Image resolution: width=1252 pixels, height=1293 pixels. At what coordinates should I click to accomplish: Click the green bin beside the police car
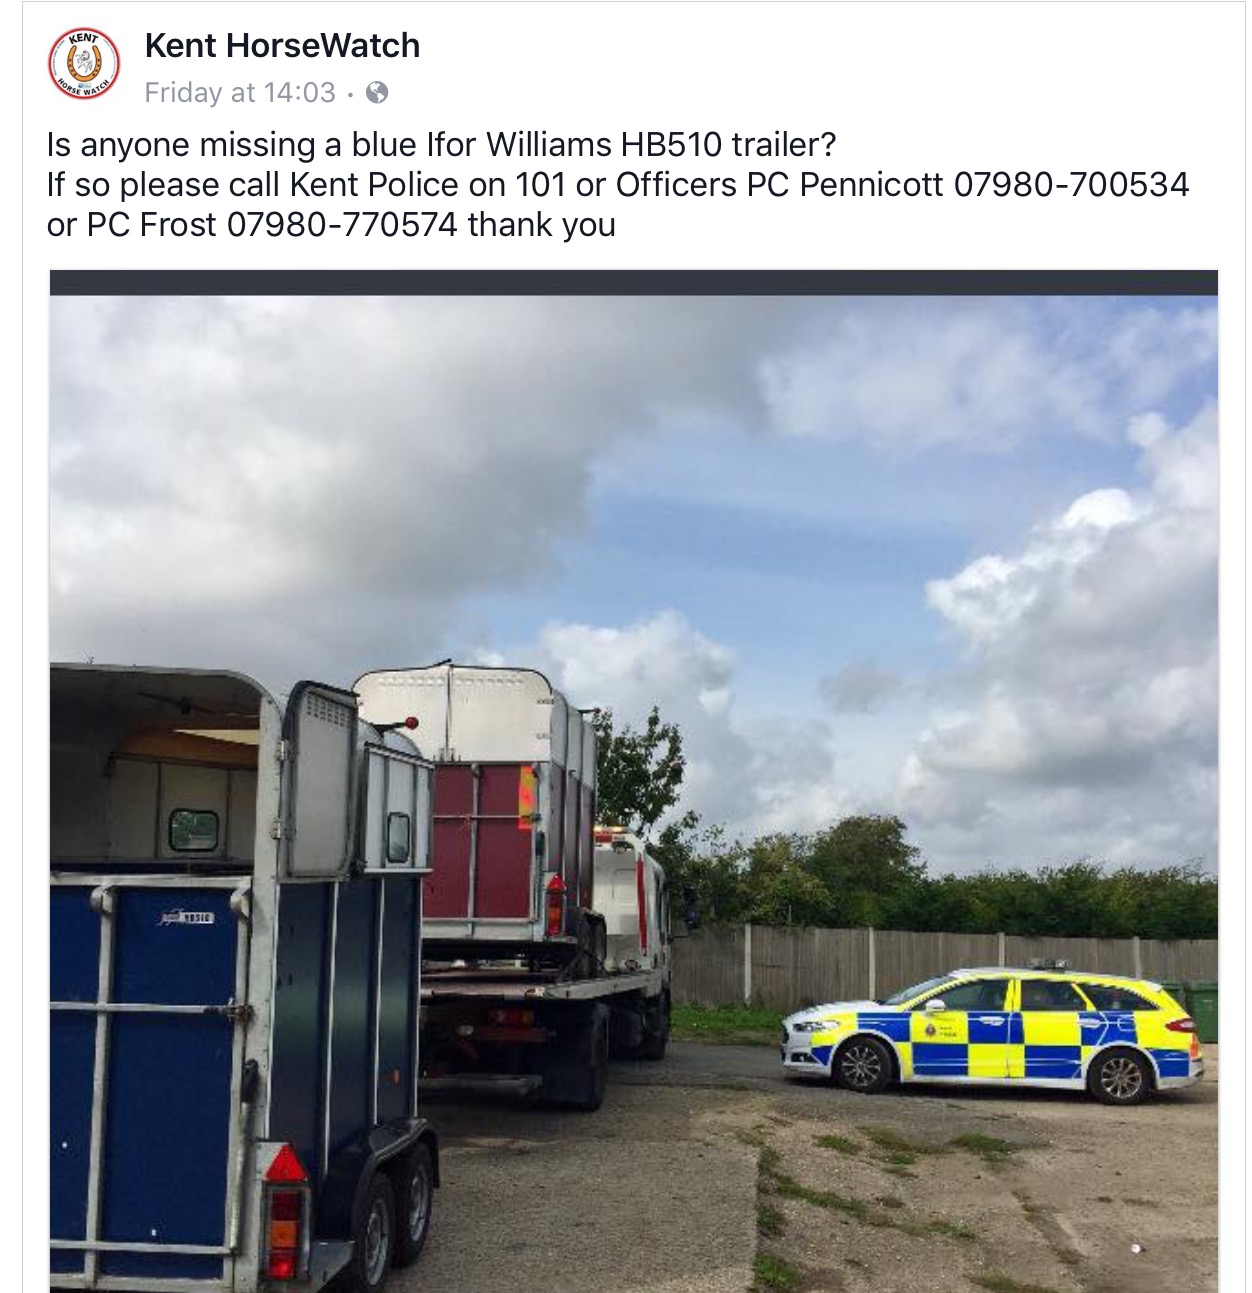(x=1201, y=1010)
